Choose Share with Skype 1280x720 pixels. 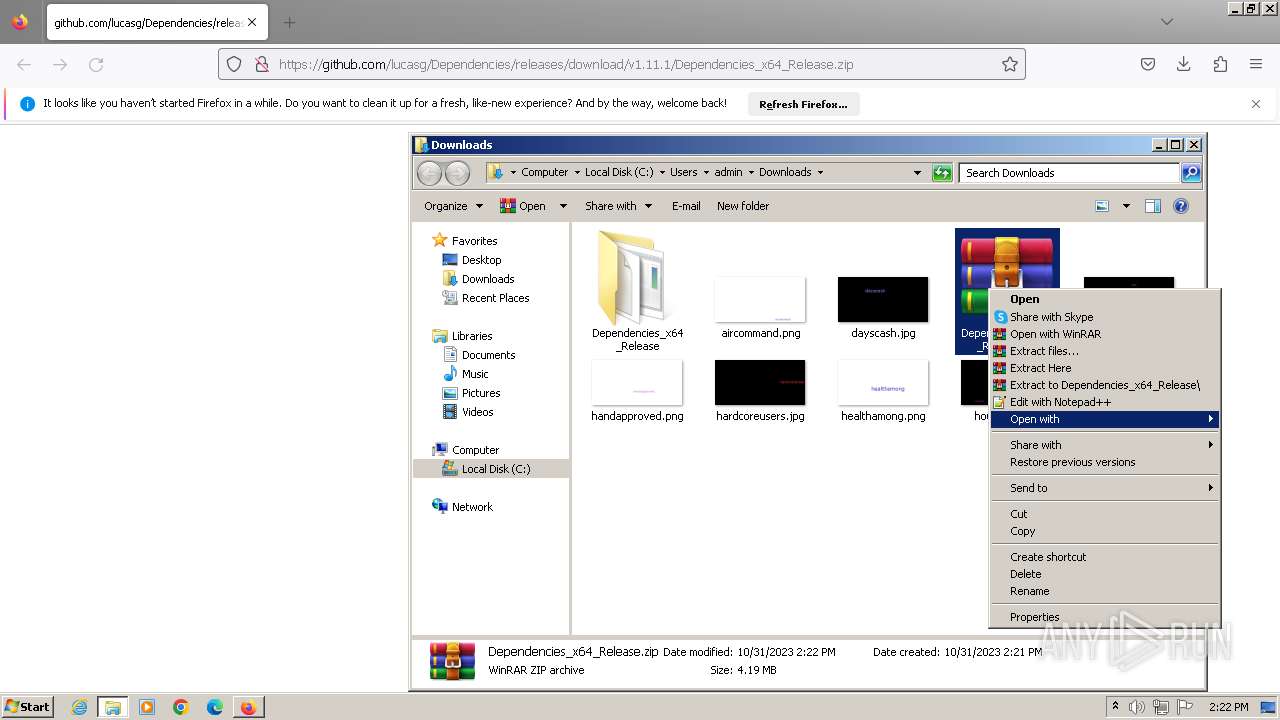point(1105,317)
